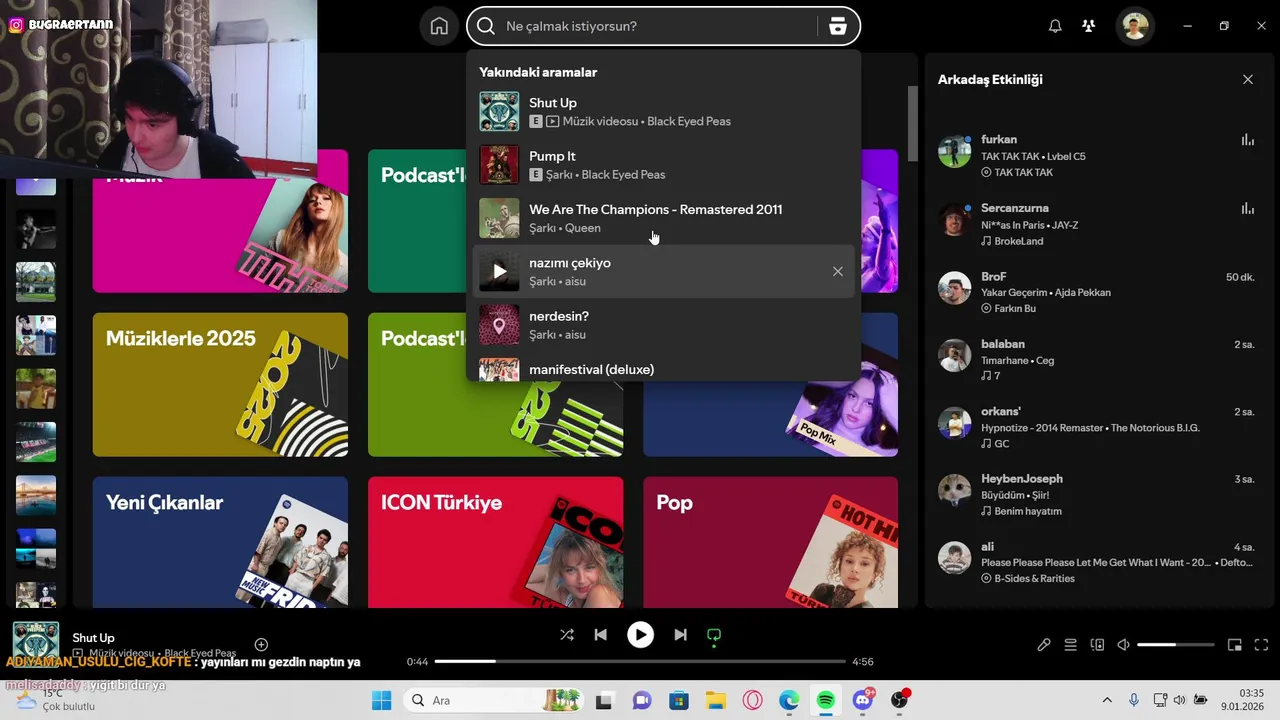1280x720 pixels.
Task: Open BroF's profile in friend activity
Action: pos(955,288)
